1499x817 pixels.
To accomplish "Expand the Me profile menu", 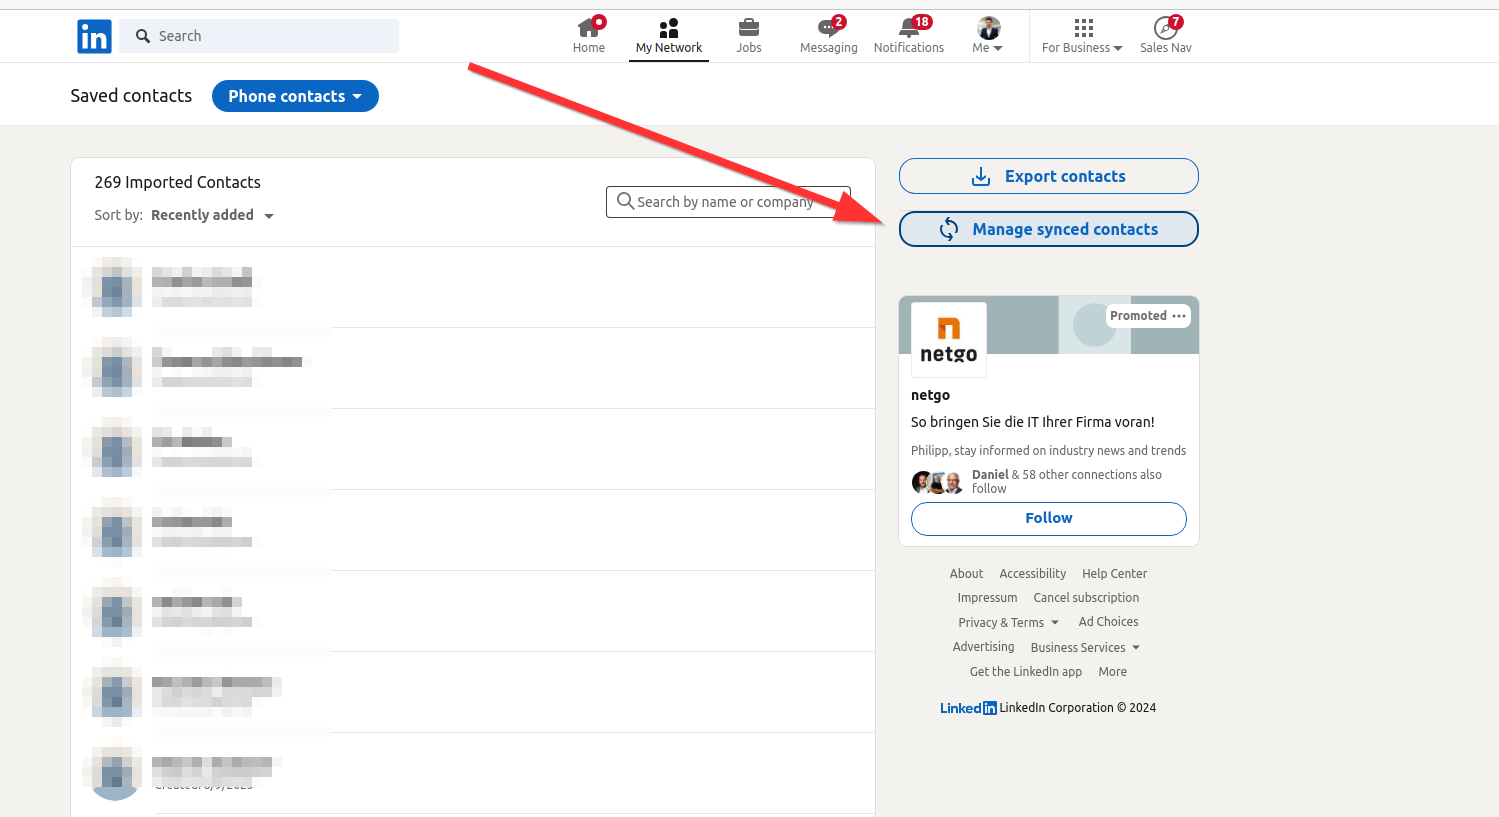I will (x=988, y=35).
